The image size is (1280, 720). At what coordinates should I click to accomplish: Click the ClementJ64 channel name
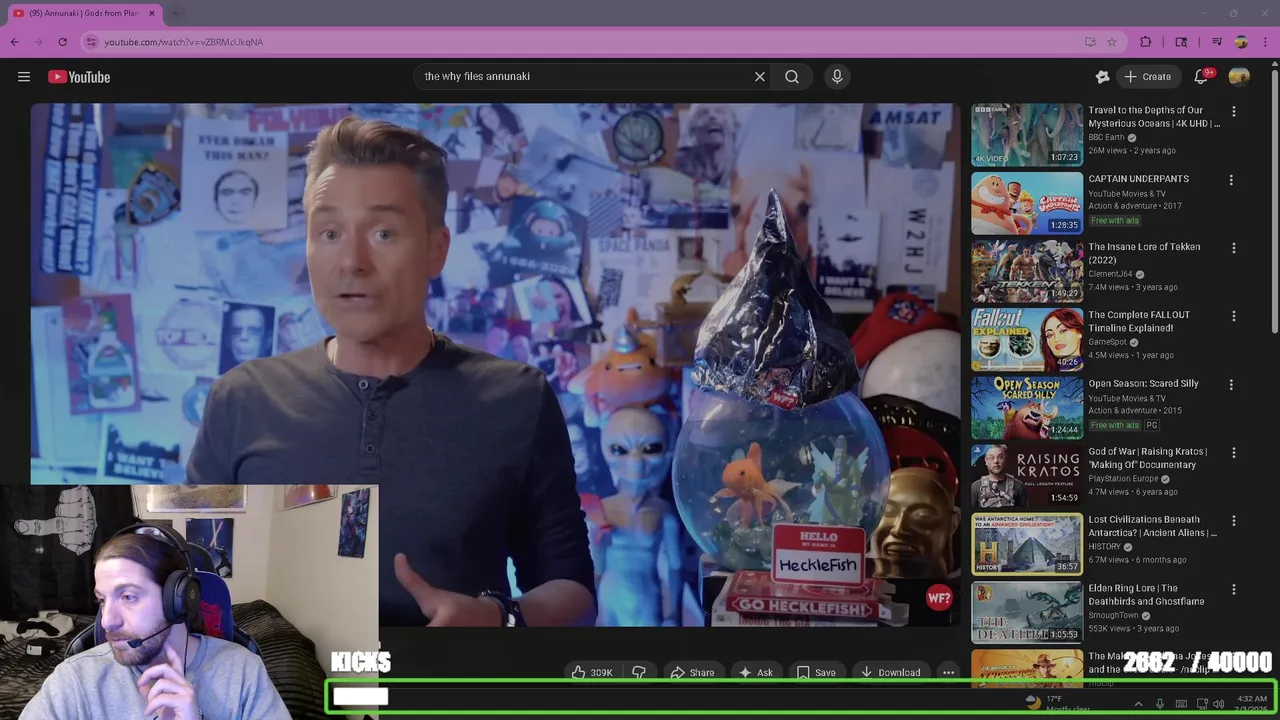tap(1110, 274)
